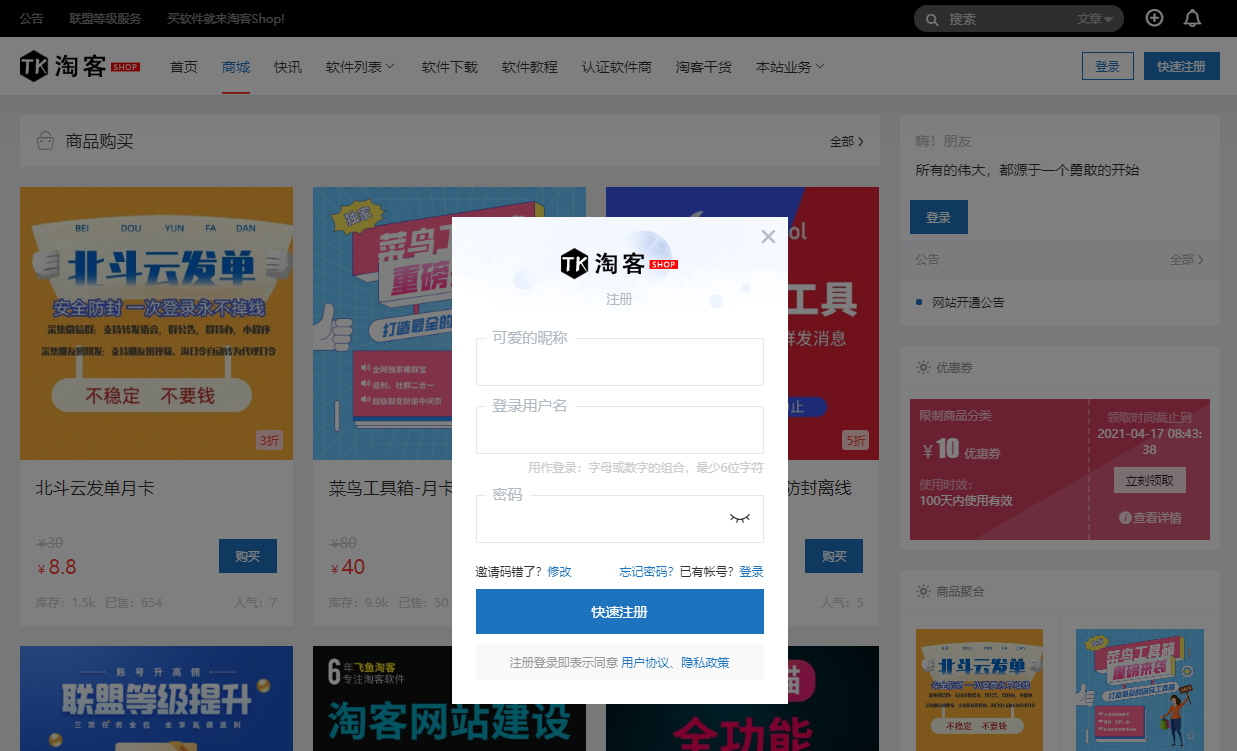
Task: Open the 快讯 nav item
Action: click(x=288, y=67)
